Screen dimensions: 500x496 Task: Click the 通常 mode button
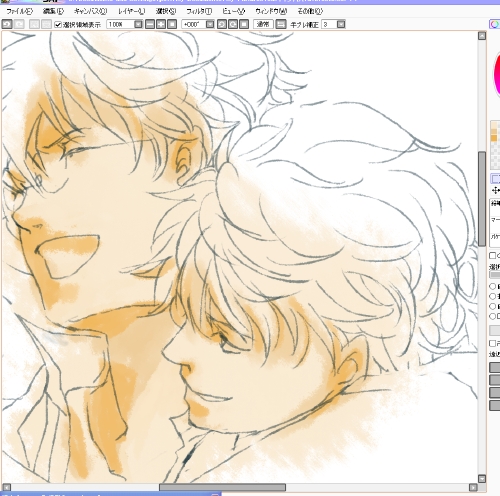[263, 24]
